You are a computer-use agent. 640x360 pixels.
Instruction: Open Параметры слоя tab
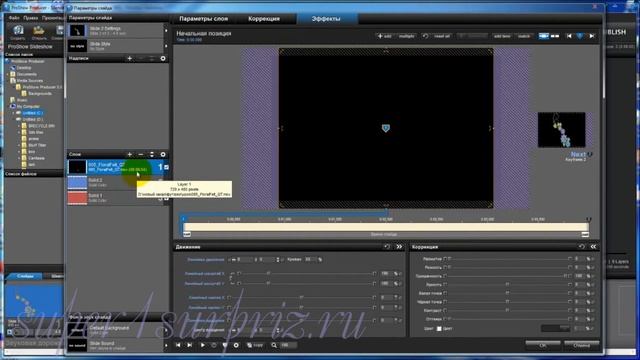(203, 19)
